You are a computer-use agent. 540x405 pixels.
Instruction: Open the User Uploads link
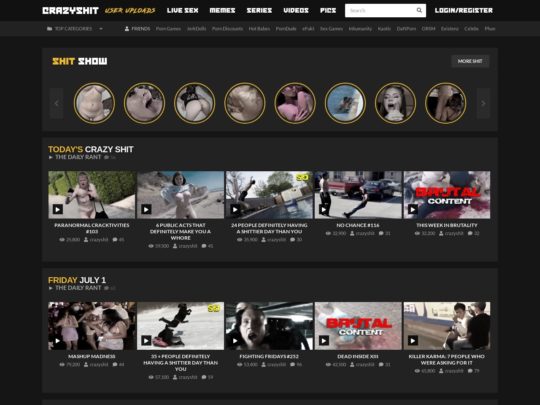point(130,10)
